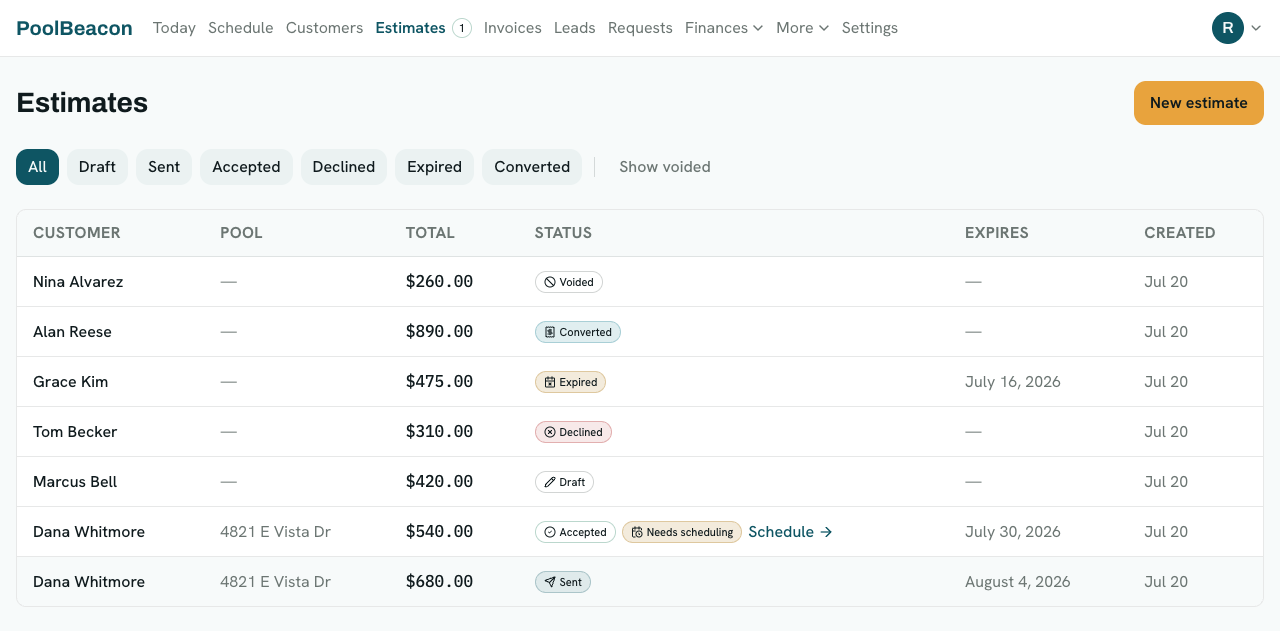1280x631 pixels.
Task: Create a New estimate
Action: [1199, 103]
